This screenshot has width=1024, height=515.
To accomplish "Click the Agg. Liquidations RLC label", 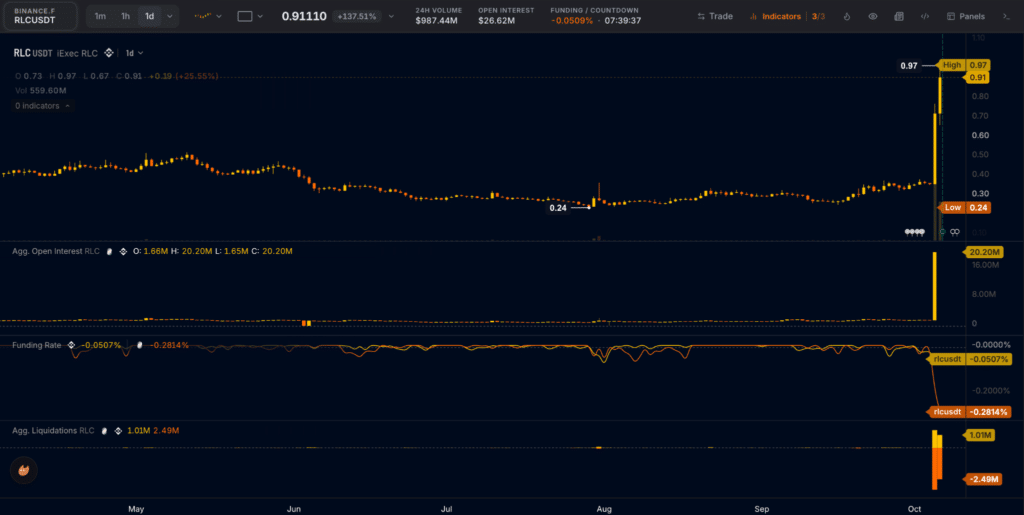I will (54, 431).
